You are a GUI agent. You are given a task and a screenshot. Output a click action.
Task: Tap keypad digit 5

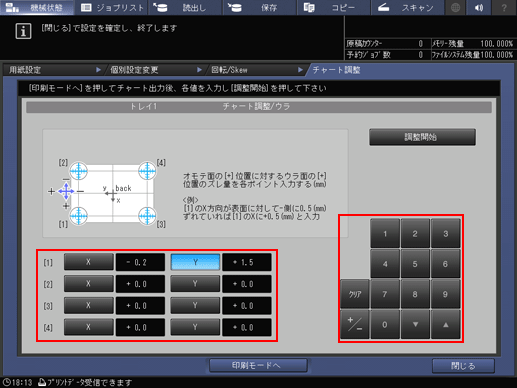pos(415,264)
